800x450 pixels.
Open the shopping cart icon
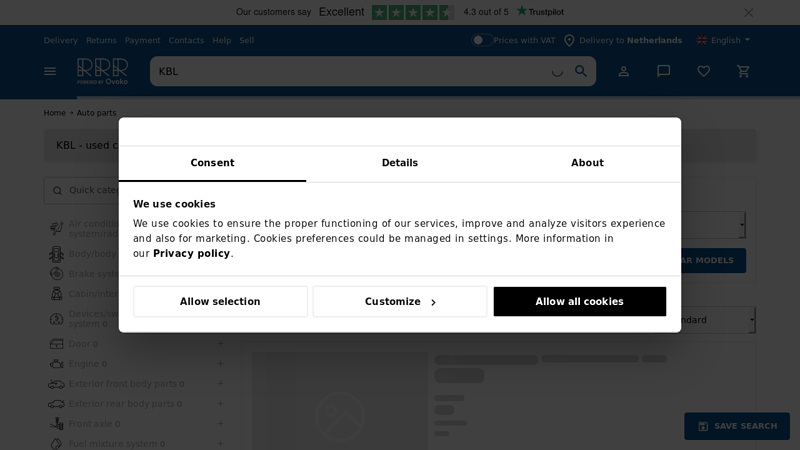point(743,71)
